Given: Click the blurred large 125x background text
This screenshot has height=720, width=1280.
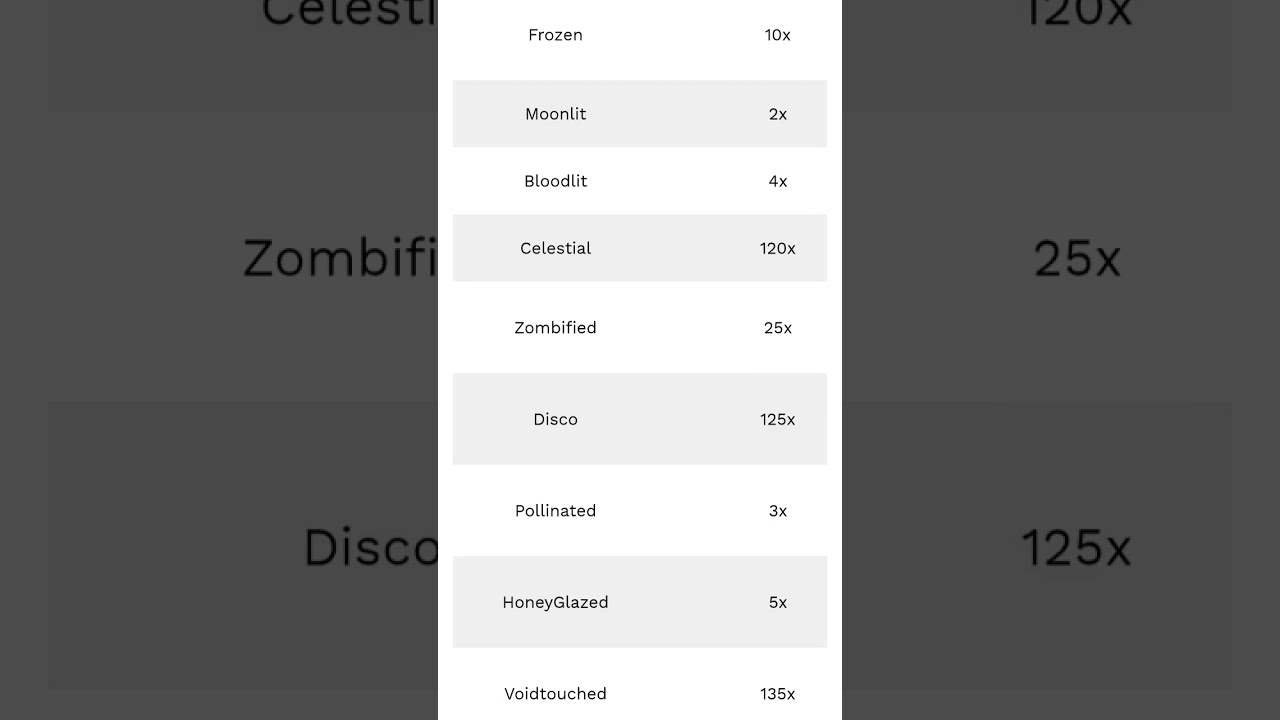Looking at the screenshot, I should click(x=1076, y=548).
